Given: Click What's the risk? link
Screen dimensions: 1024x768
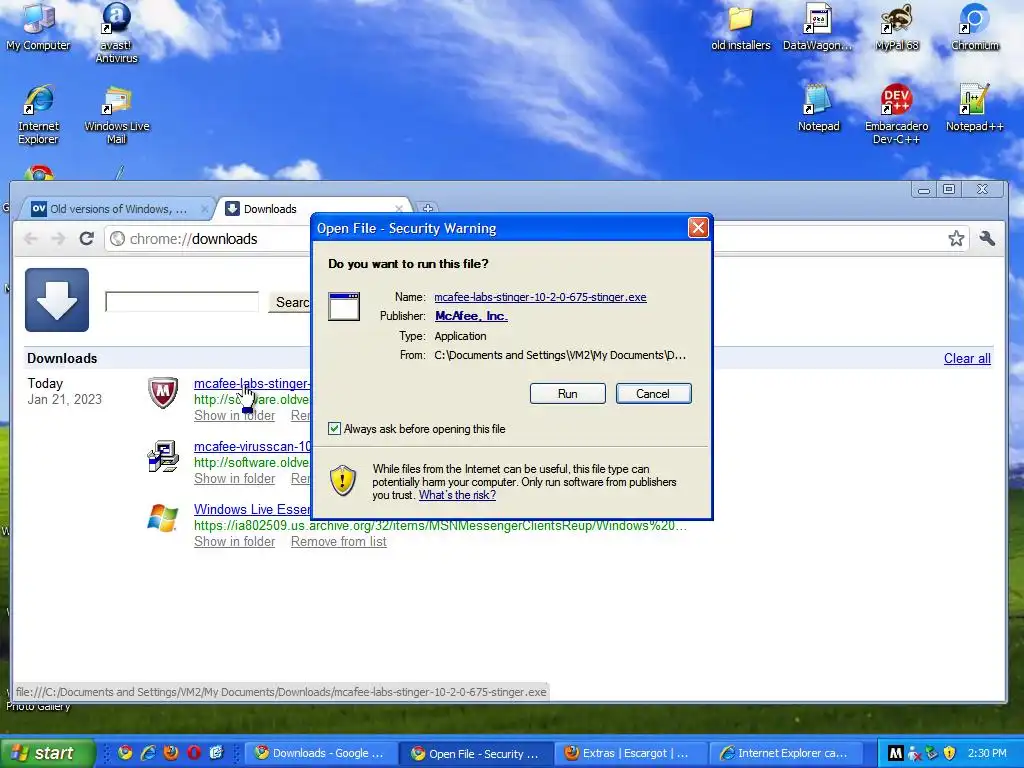Looking at the screenshot, I should point(457,495).
